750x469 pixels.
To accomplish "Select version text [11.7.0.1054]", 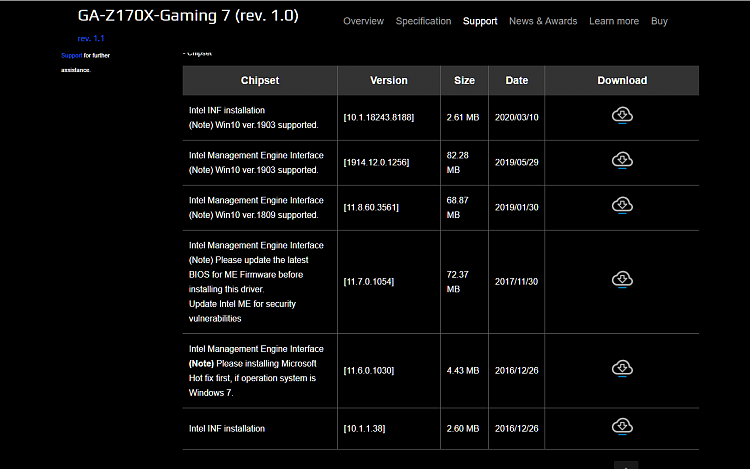I will [369, 282].
